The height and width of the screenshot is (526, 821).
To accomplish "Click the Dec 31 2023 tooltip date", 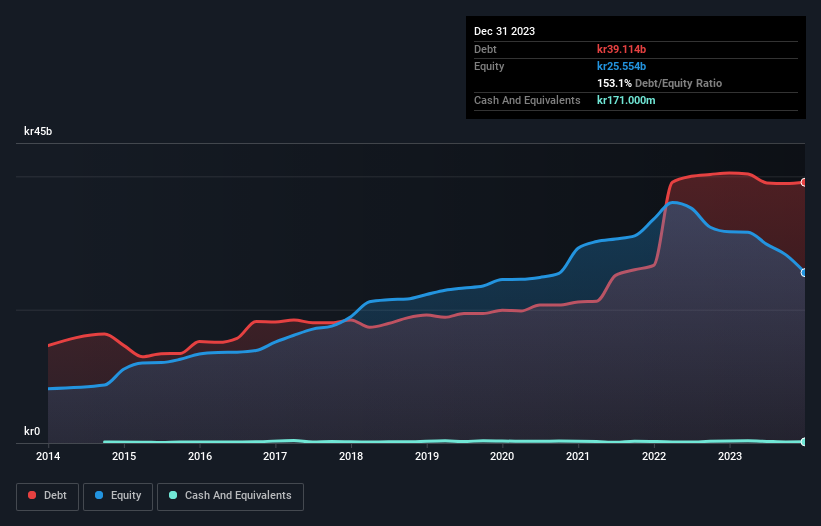I will tap(504, 31).
